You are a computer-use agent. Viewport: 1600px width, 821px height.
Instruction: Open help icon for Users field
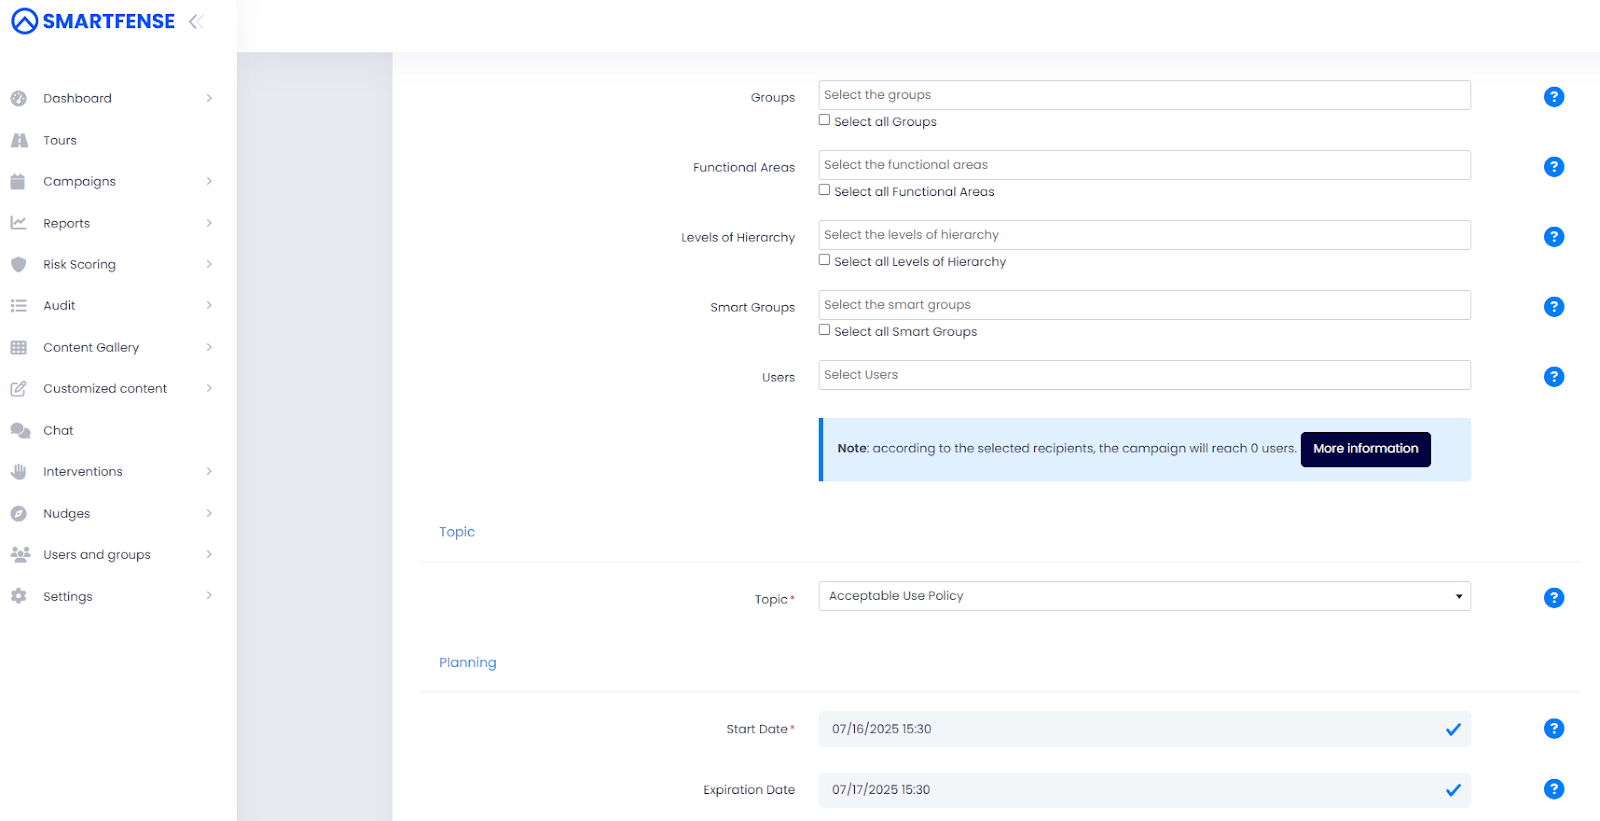[x=1553, y=377]
